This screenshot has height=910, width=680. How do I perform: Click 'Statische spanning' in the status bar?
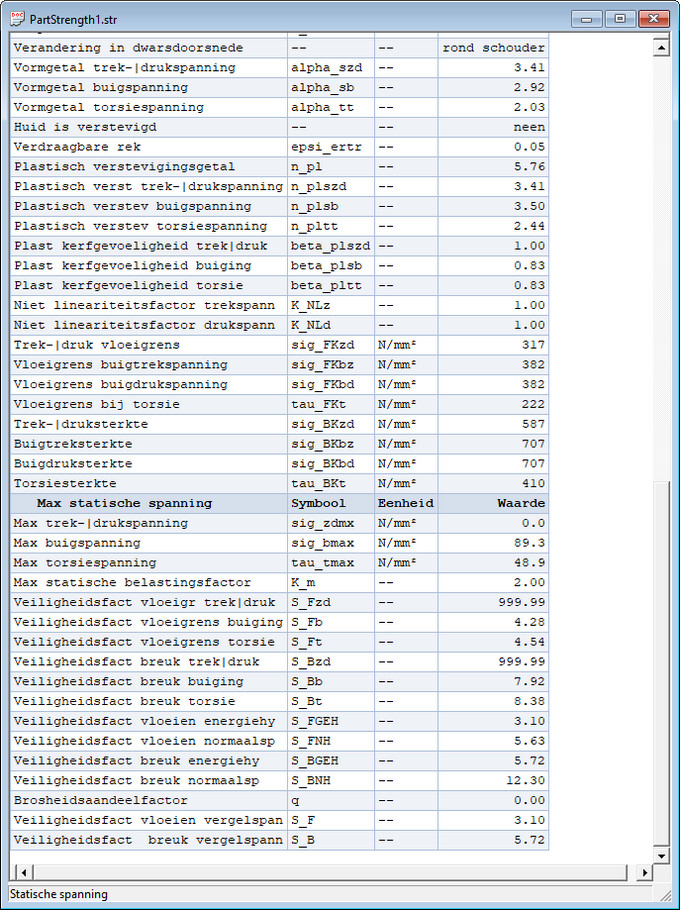point(59,894)
